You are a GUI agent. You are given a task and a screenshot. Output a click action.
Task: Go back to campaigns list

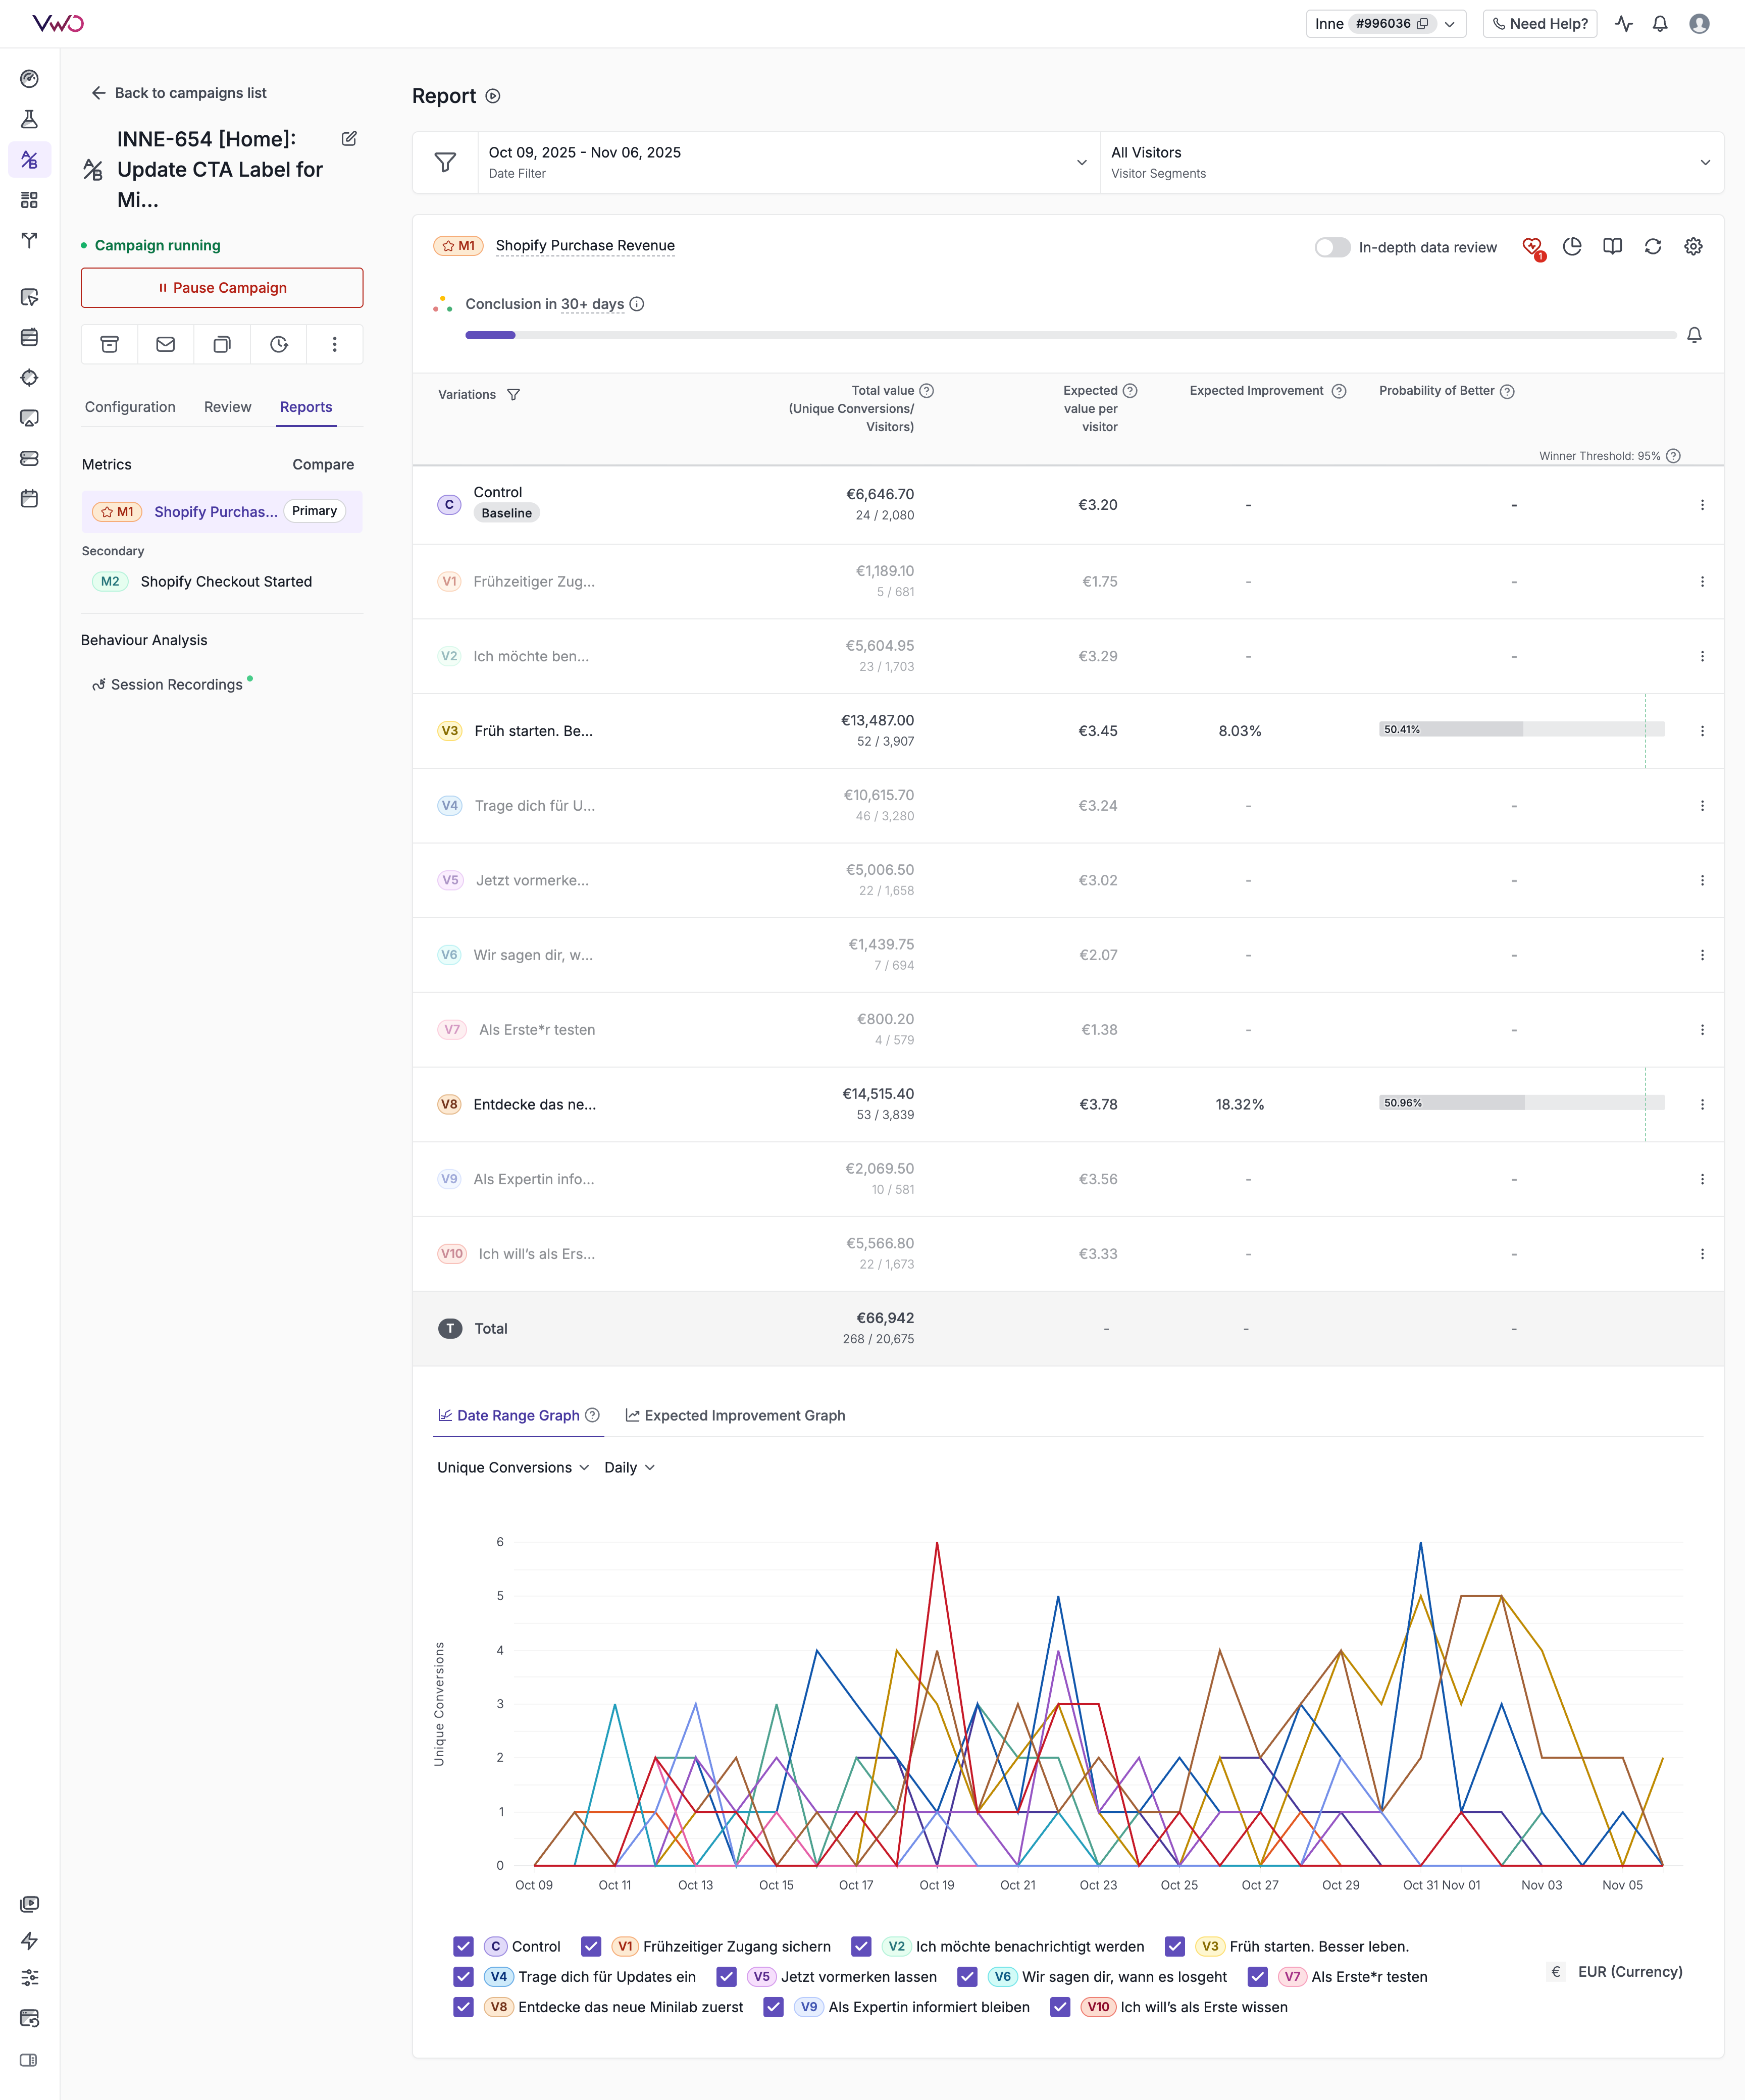tap(179, 93)
